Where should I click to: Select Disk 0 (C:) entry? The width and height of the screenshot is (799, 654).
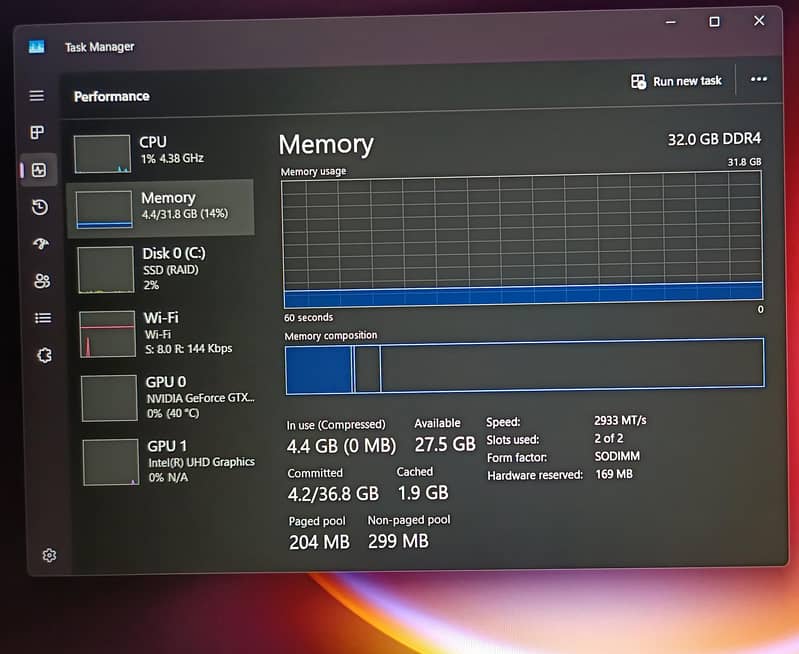coord(163,269)
